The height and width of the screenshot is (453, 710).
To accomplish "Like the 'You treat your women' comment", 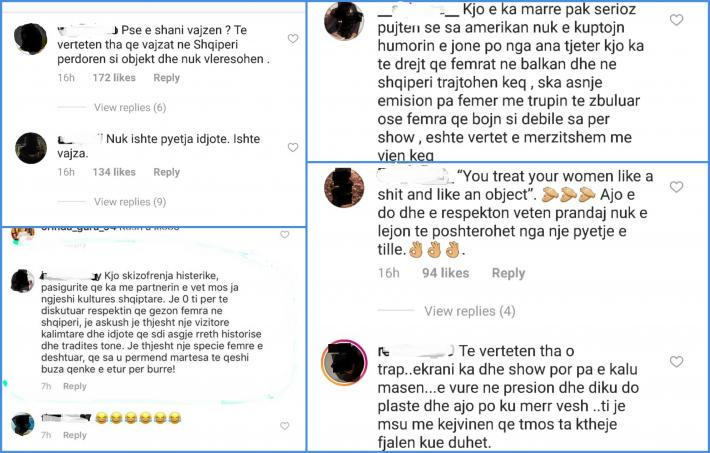I will [x=676, y=187].
